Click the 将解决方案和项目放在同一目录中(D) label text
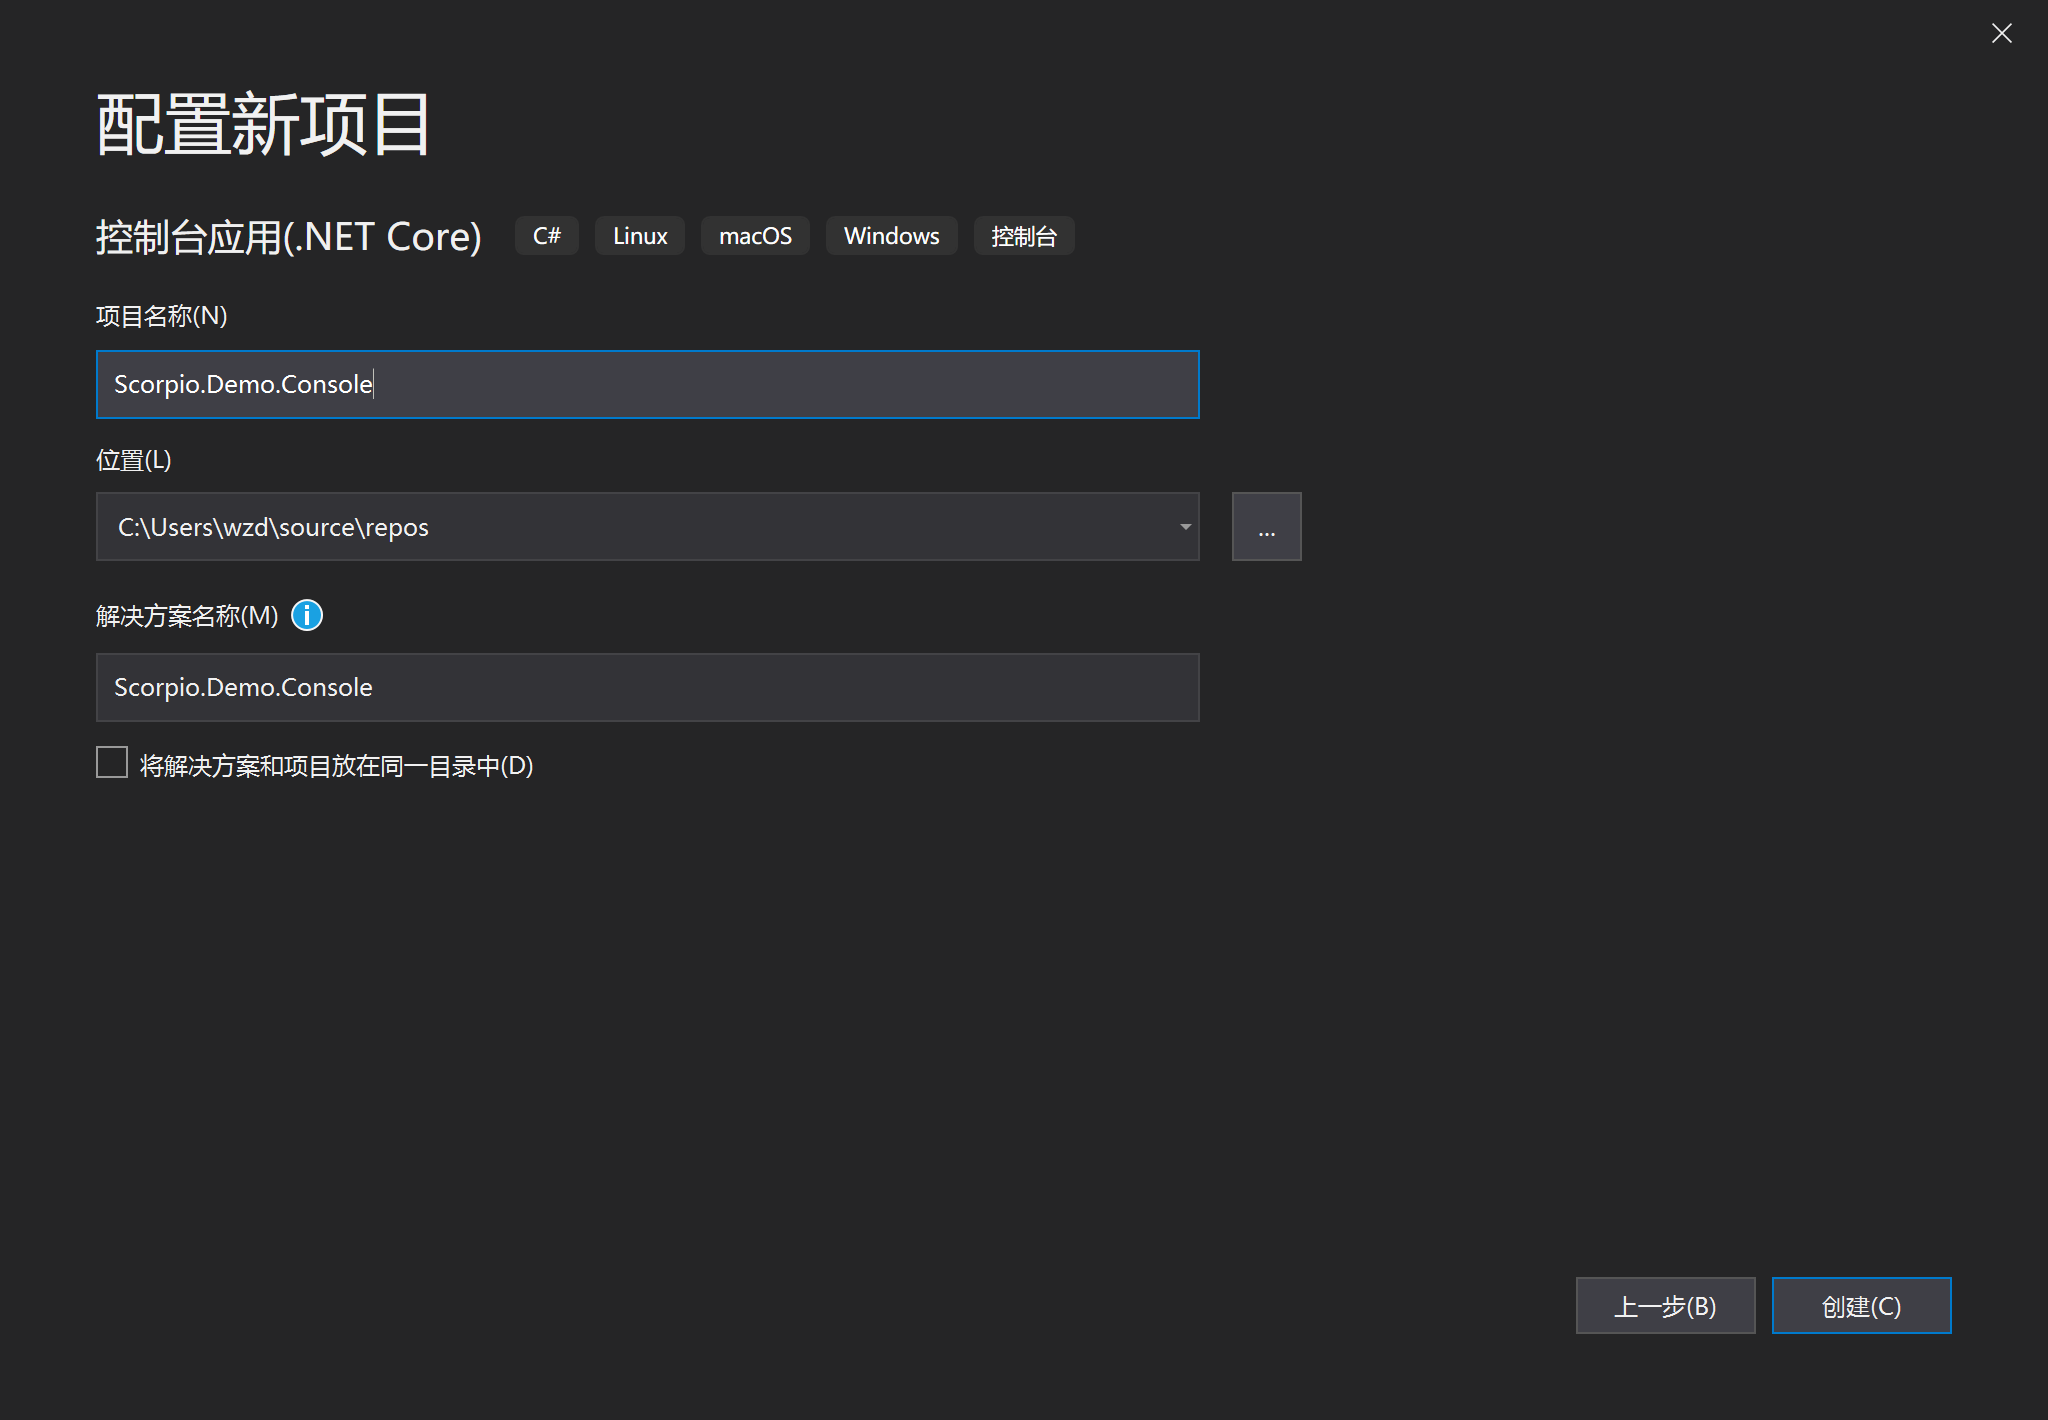 [x=336, y=766]
